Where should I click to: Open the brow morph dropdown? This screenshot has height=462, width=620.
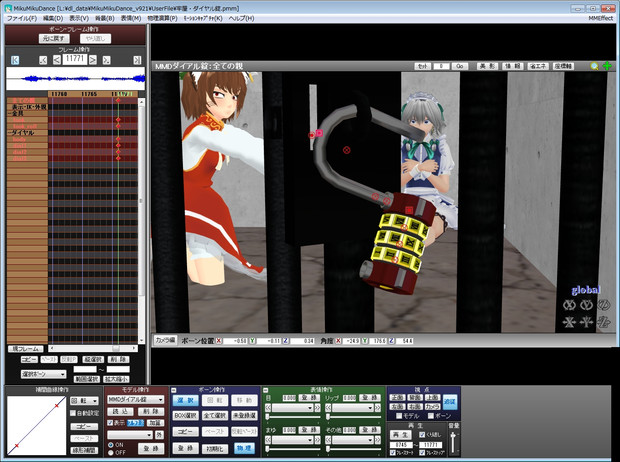point(293,440)
